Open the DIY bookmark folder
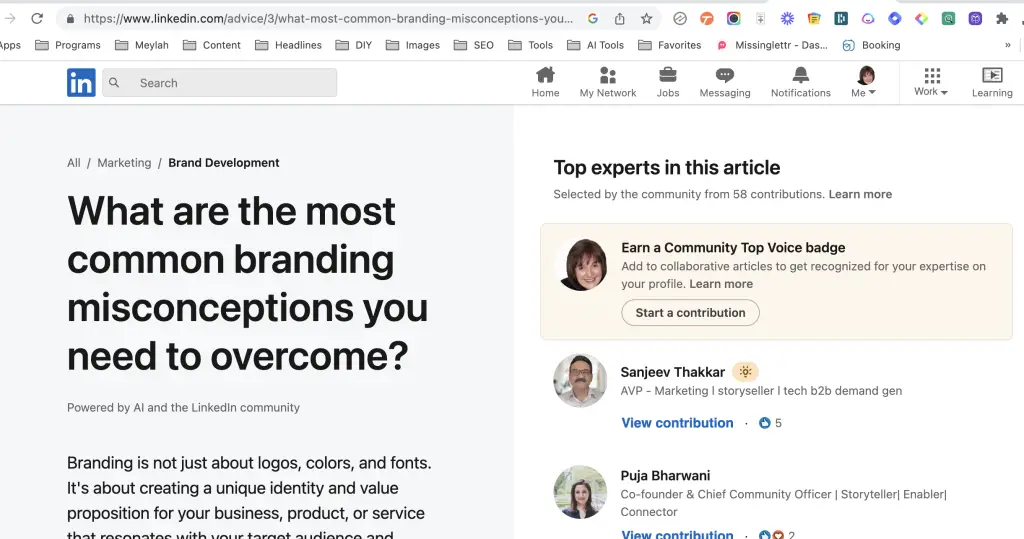Viewport: 1024px width, 539px height. [x=353, y=45]
